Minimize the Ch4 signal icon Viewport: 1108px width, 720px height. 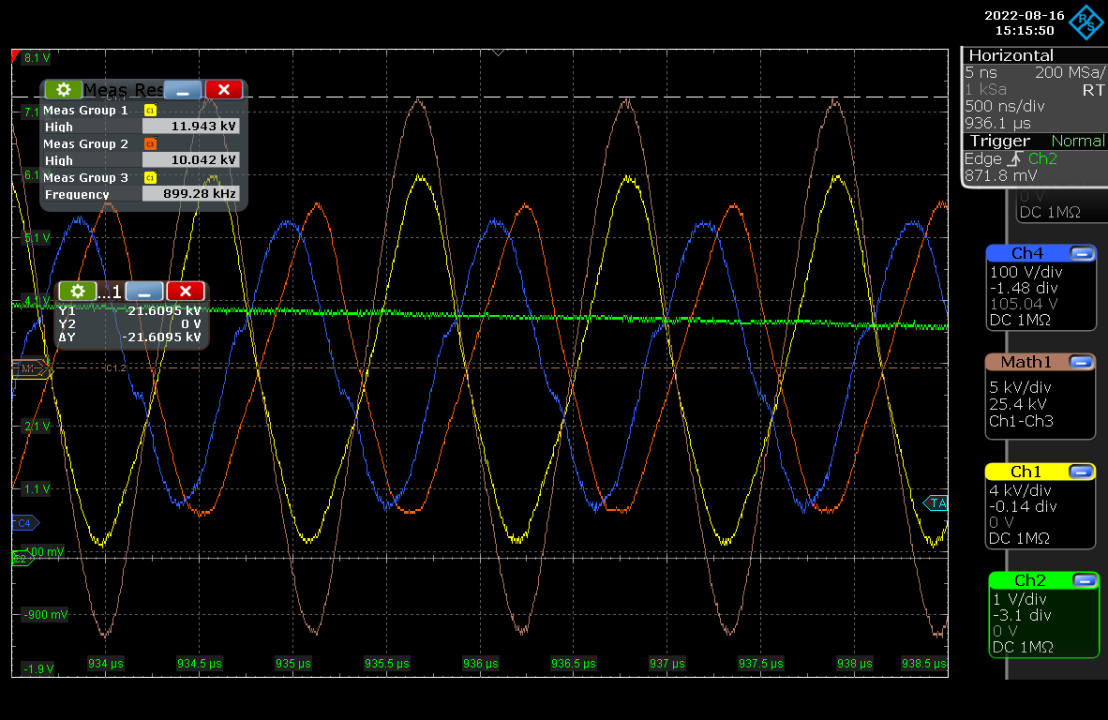coord(1082,253)
